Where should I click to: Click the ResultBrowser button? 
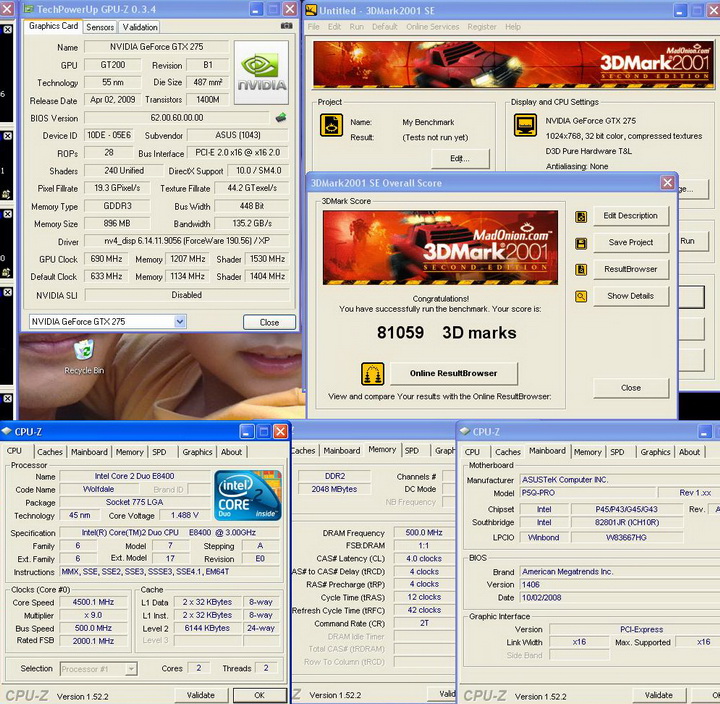[x=630, y=269]
